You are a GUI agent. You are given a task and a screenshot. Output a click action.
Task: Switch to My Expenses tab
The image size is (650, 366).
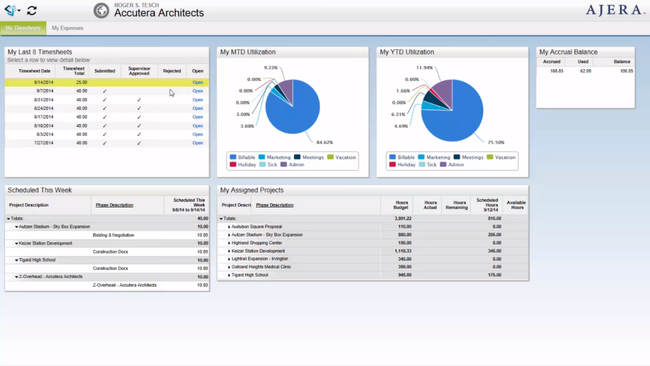68,28
